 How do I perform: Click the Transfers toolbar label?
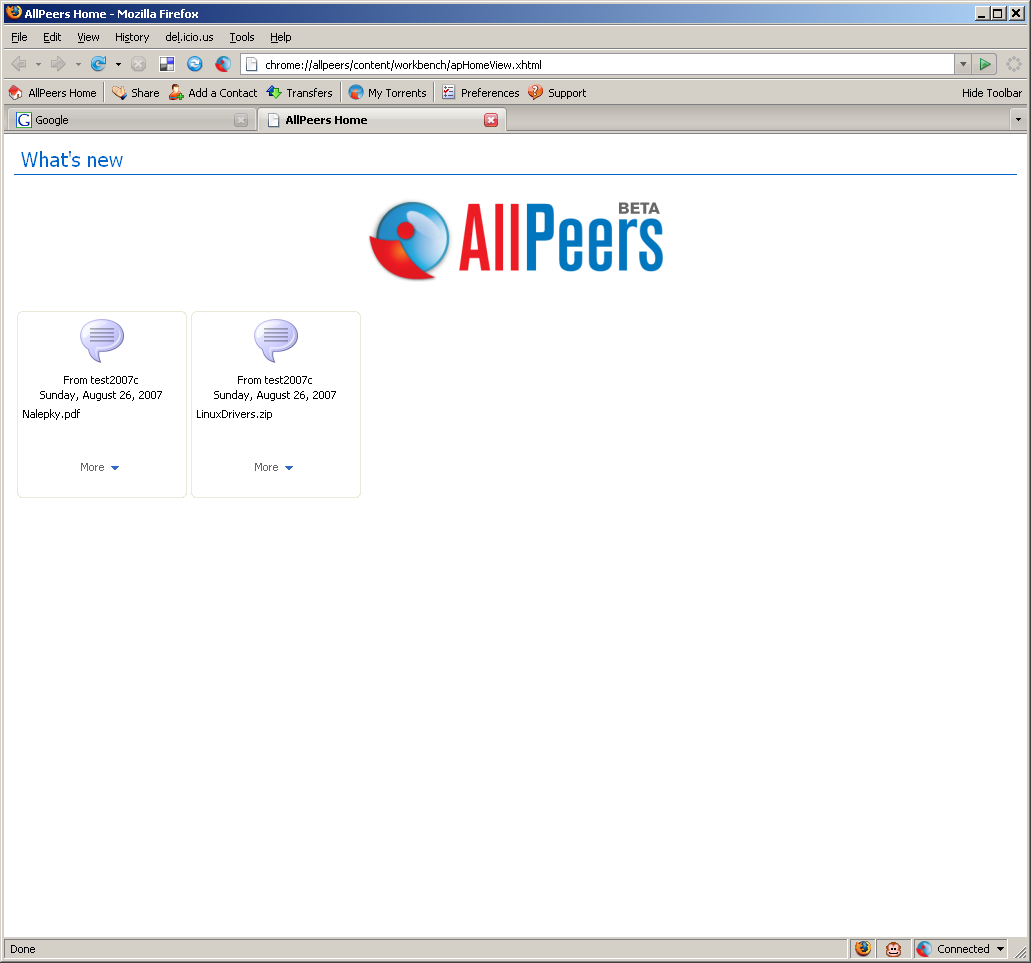click(x=309, y=93)
